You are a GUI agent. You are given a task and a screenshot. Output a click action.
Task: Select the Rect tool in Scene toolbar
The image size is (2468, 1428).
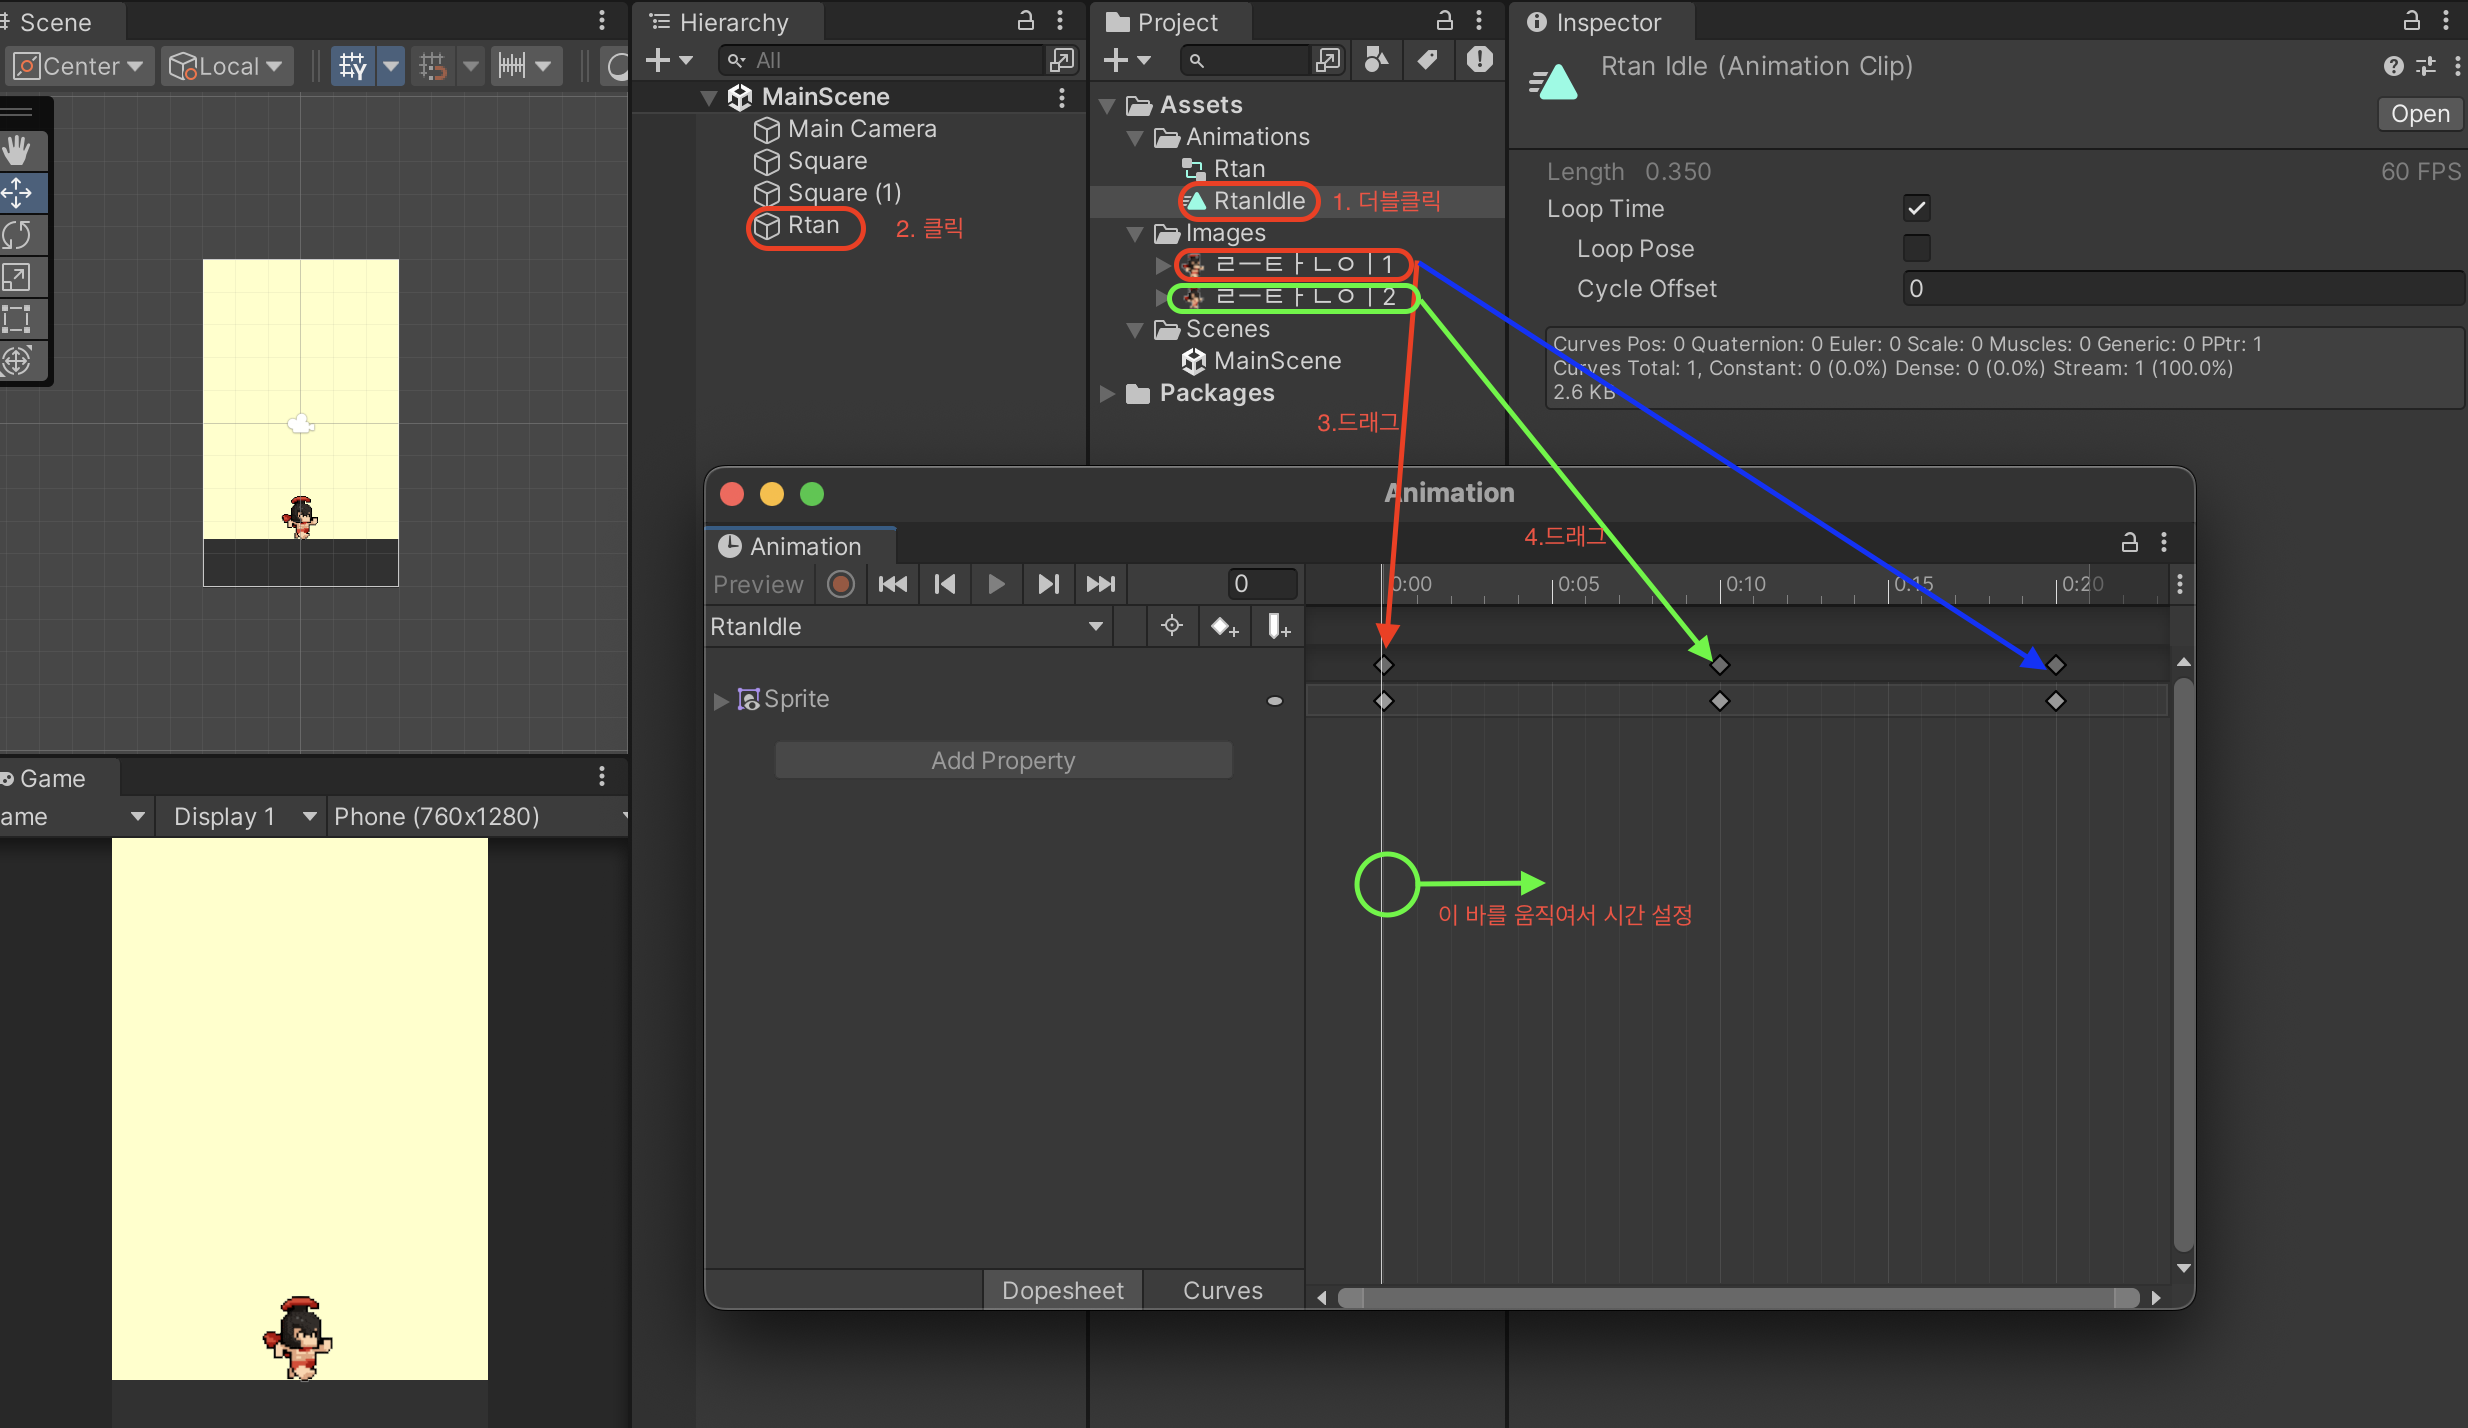click(x=17, y=319)
